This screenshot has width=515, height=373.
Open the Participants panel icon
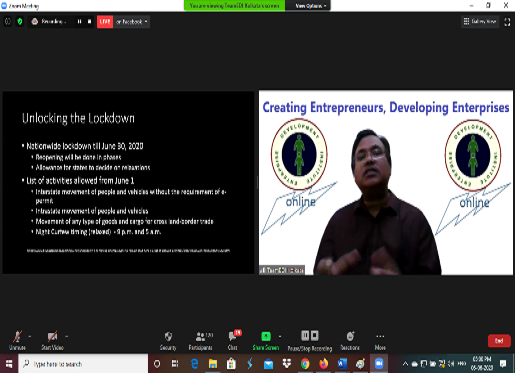[200, 336]
